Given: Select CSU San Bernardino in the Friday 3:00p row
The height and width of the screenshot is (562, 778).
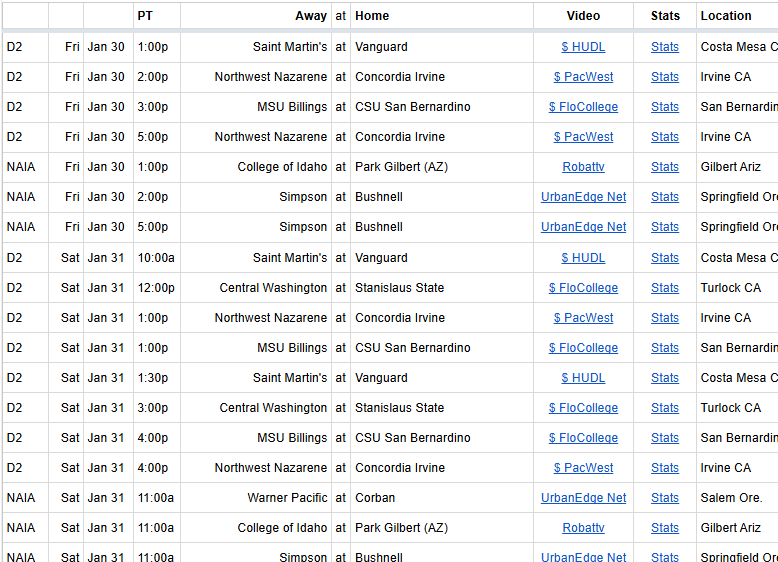Looking at the screenshot, I should 442,107.
